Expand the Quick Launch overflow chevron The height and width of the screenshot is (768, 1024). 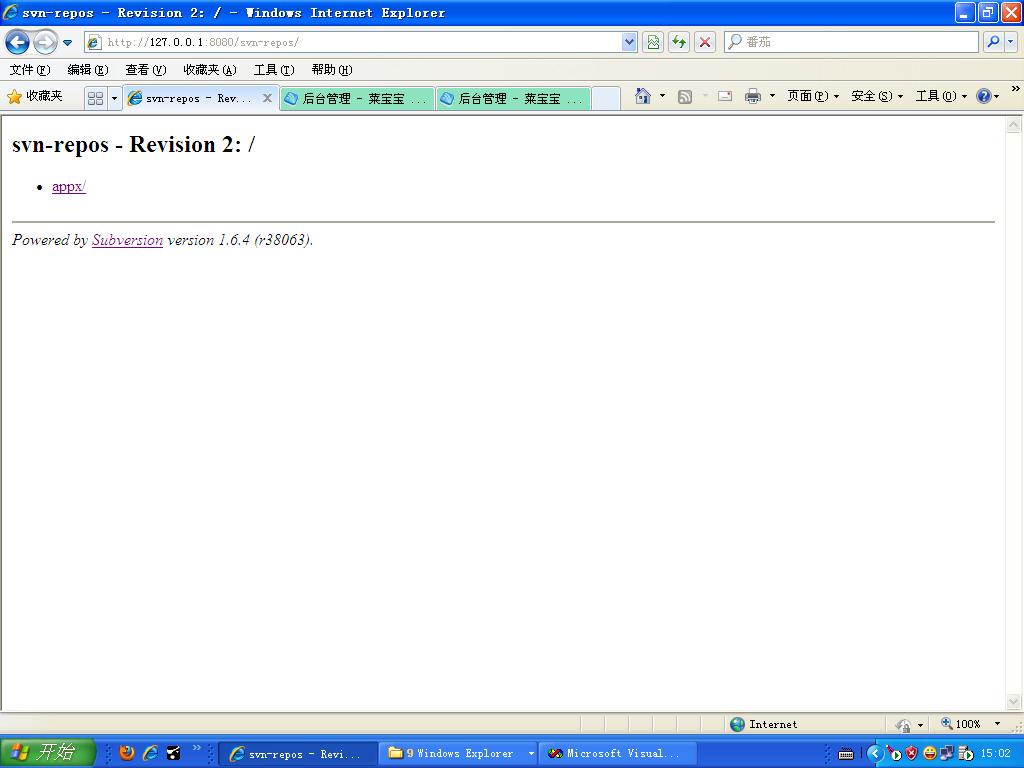click(x=197, y=748)
